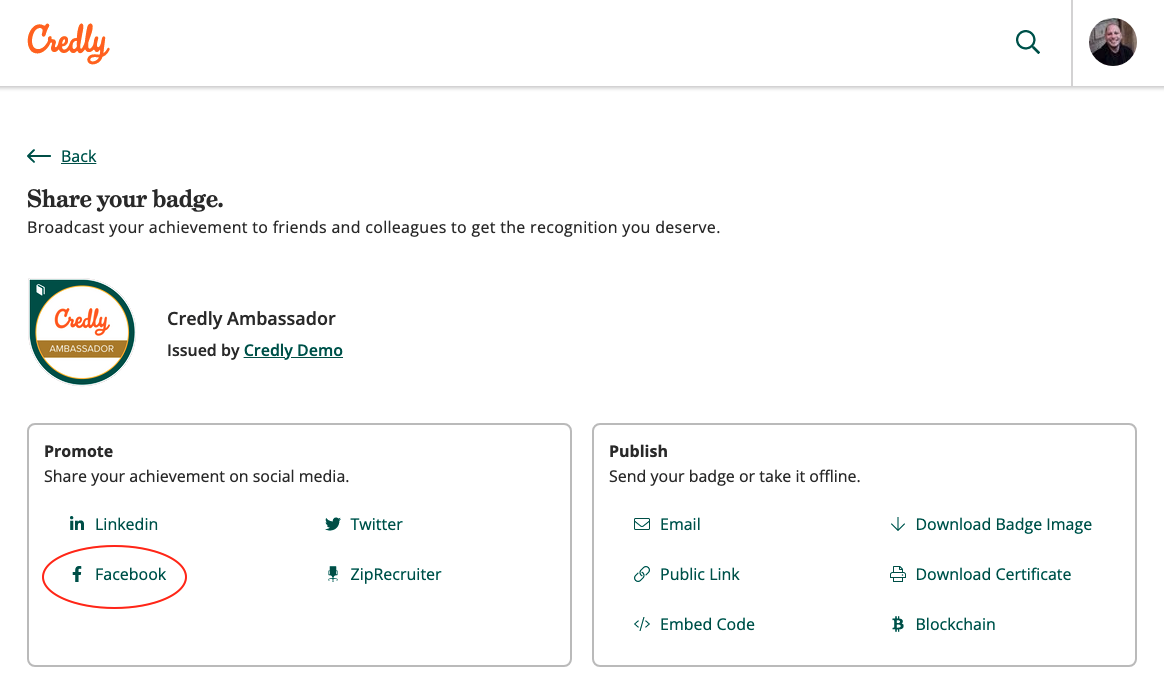Click the Blockchain bitcoin icon
The height and width of the screenshot is (699, 1164).
pos(897,624)
